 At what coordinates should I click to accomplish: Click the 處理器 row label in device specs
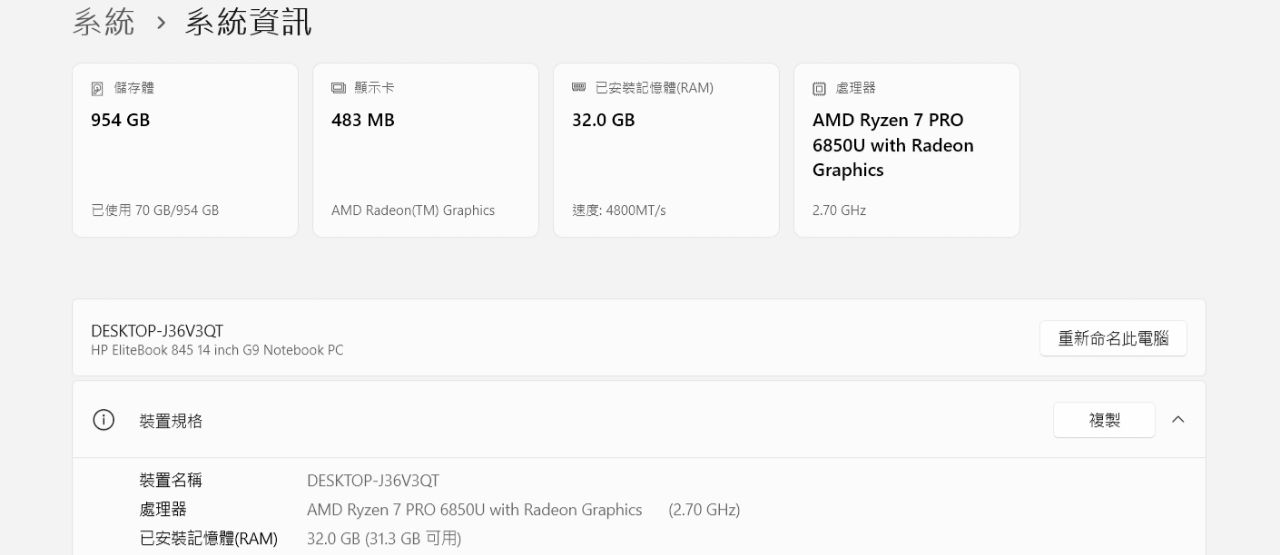(163, 510)
